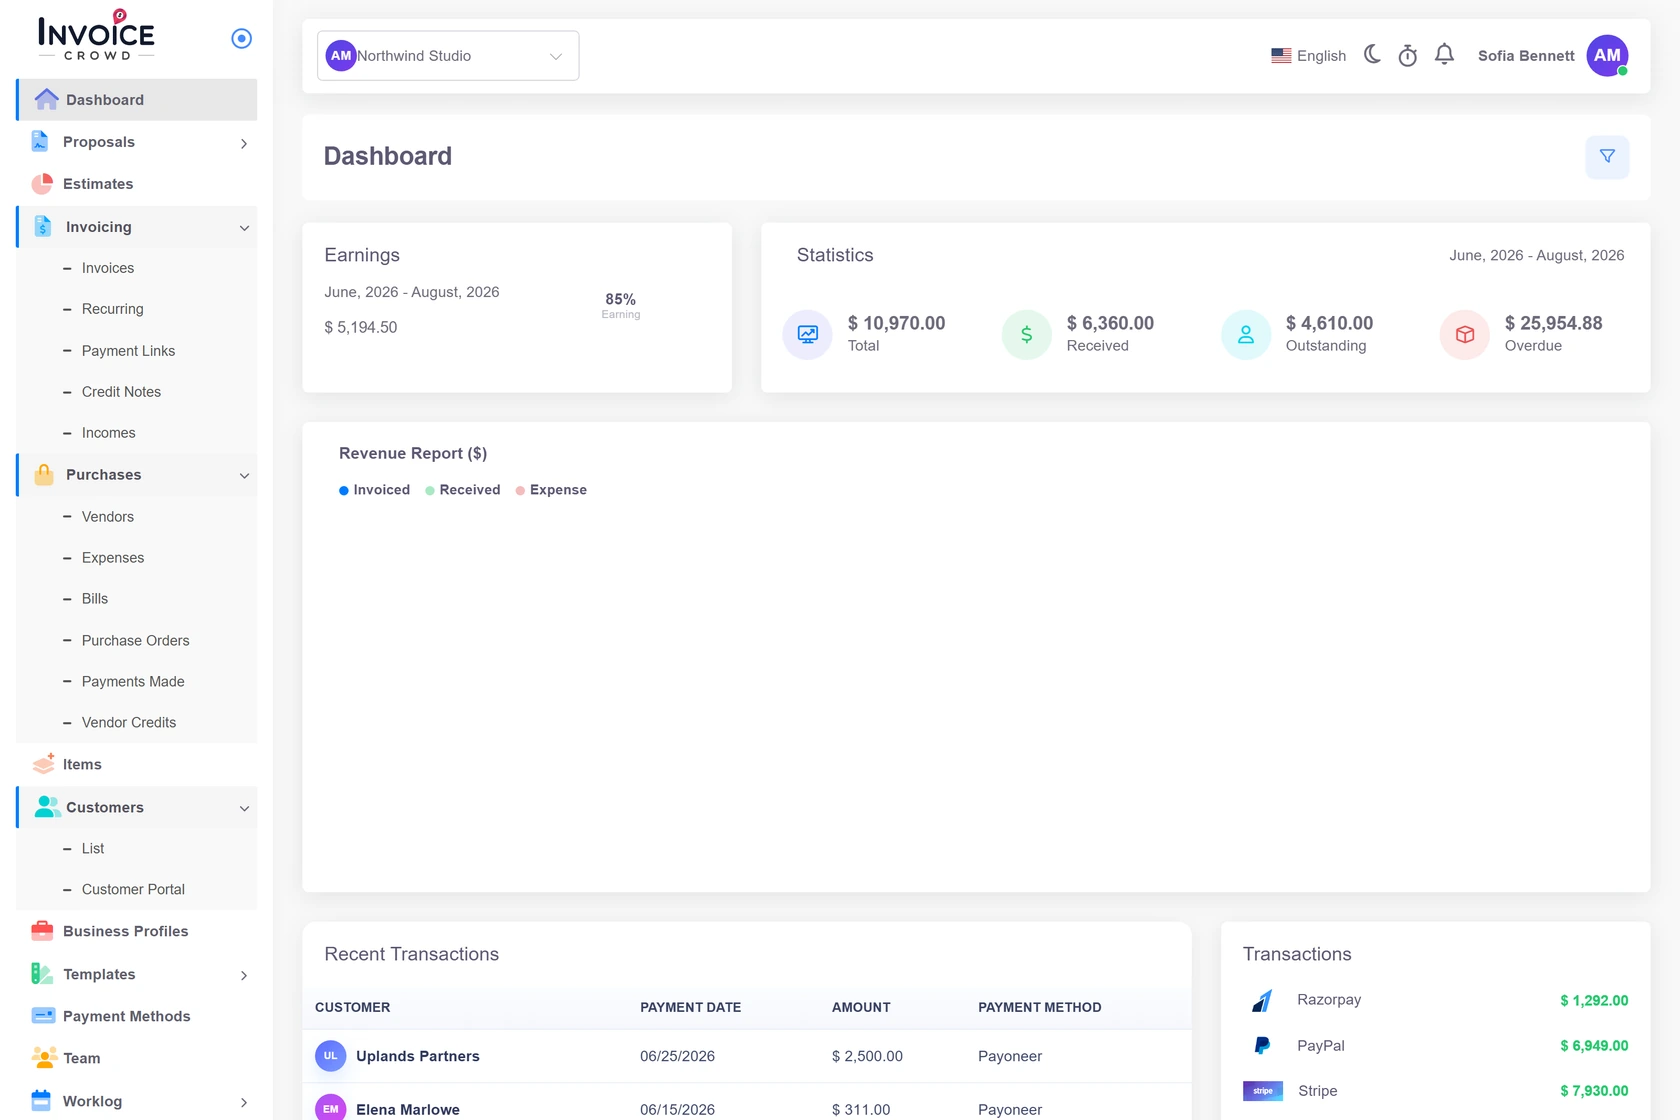Collapse the Purchases section chevron

click(x=244, y=476)
